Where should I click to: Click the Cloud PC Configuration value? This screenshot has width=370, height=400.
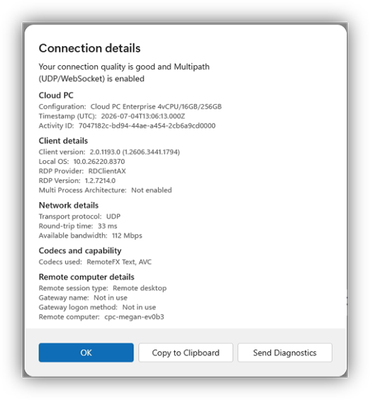click(x=156, y=107)
